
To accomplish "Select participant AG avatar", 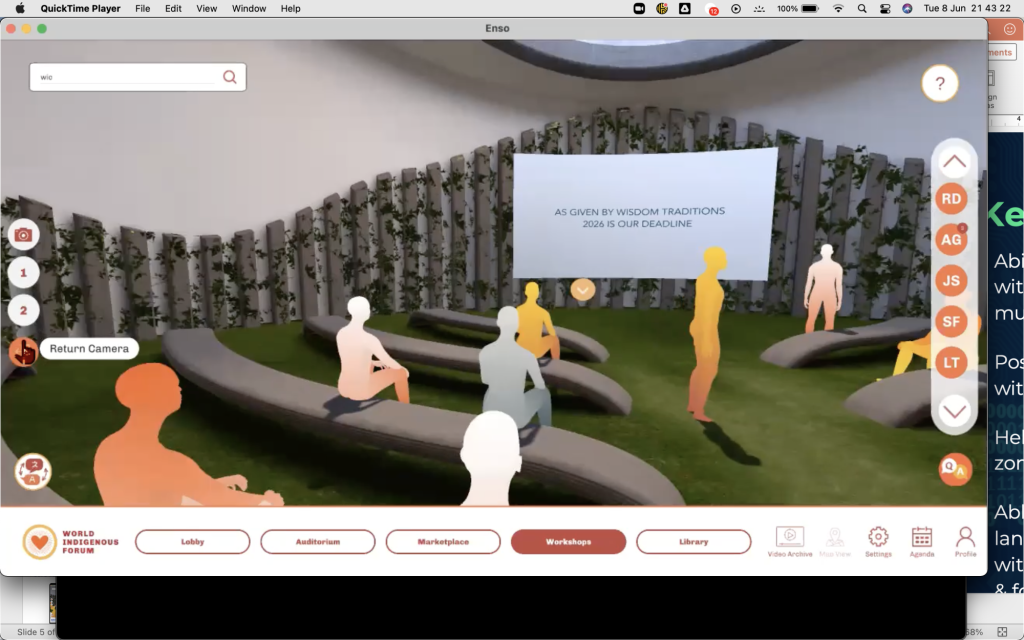I will pos(951,239).
